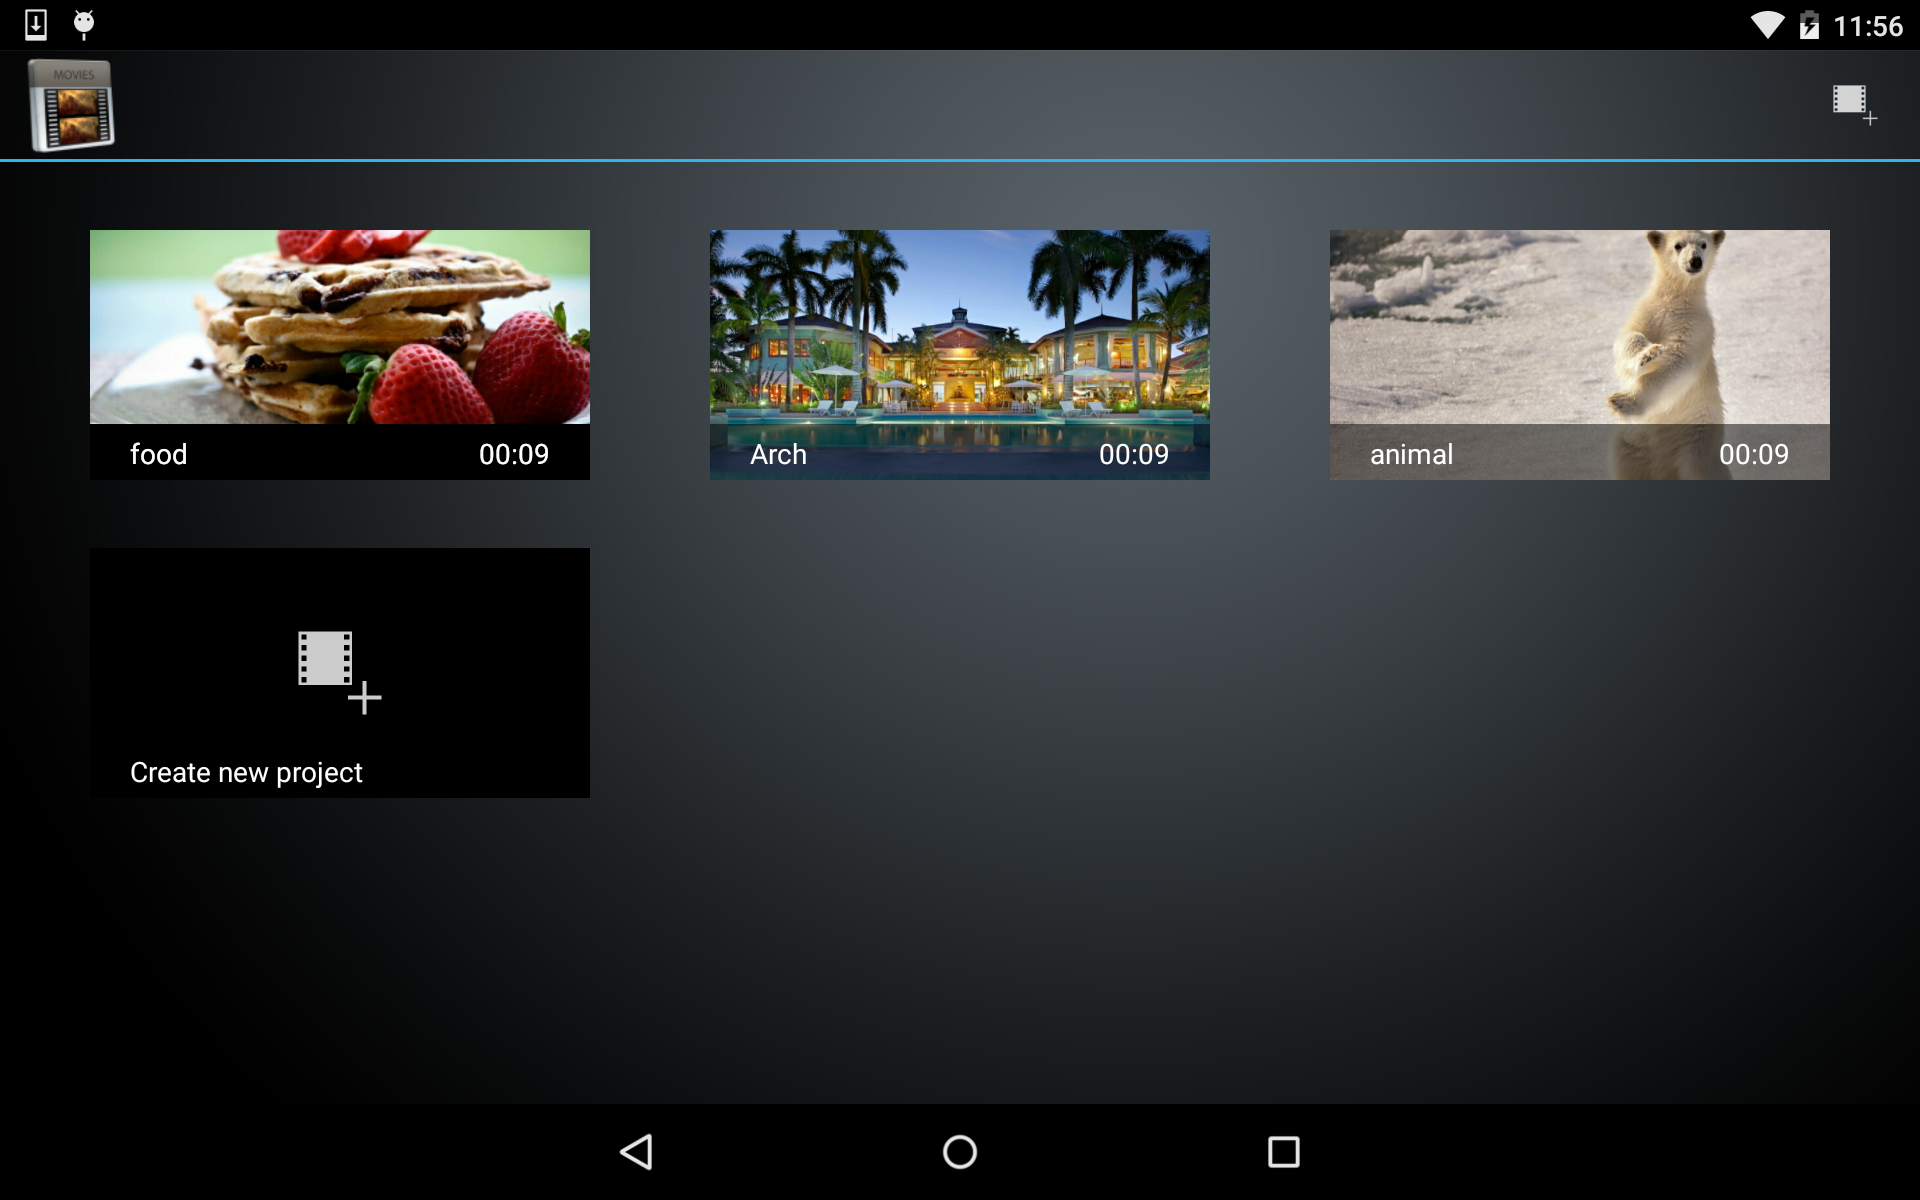Select the "Arch" project title text

click(778, 454)
